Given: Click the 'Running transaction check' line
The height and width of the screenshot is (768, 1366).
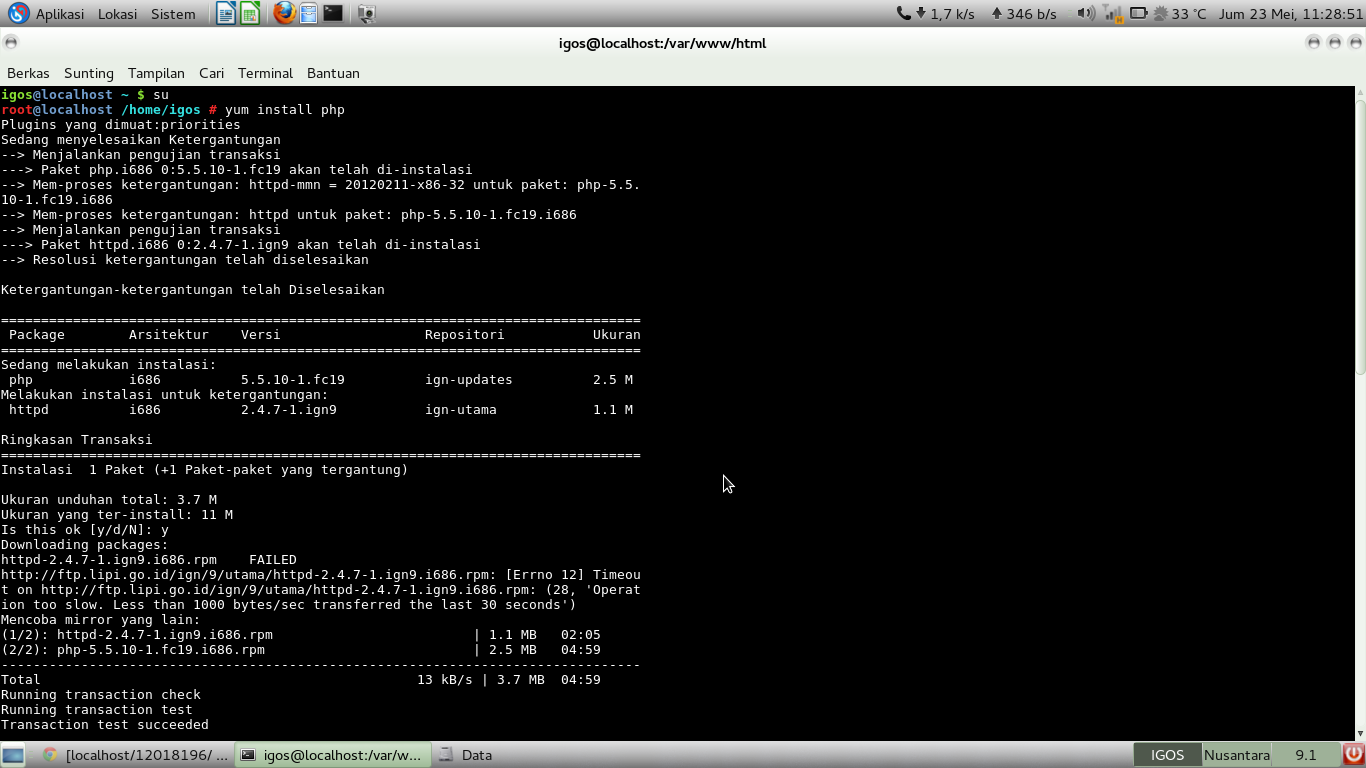Looking at the screenshot, I should click(x=101, y=695).
